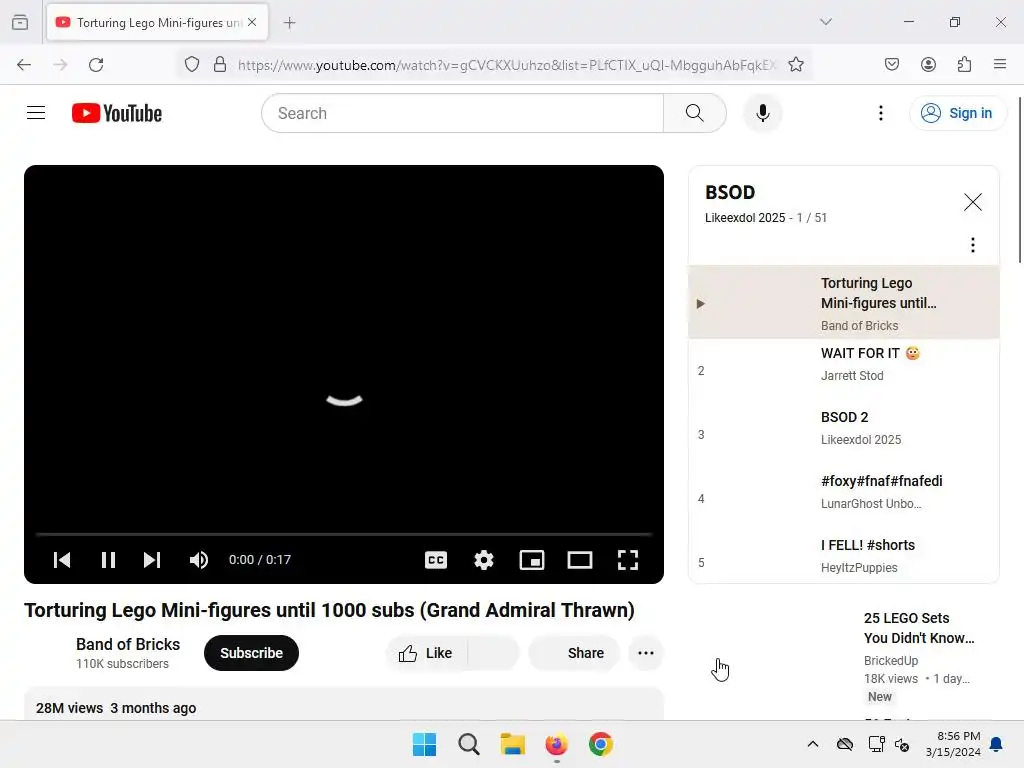Play WAIT FOR IT playlist video
The image size is (1024, 768).
(x=844, y=370)
